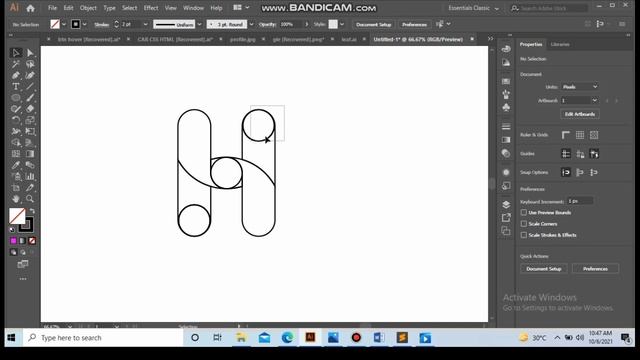Select the Shape Builder tool
The width and height of the screenshot is (640, 360).
pyautogui.click(x=16, y=142)
